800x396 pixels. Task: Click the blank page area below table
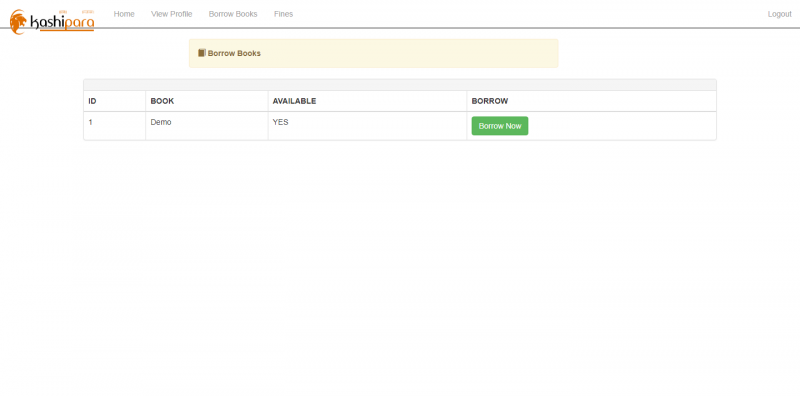(x=400, y=265)
